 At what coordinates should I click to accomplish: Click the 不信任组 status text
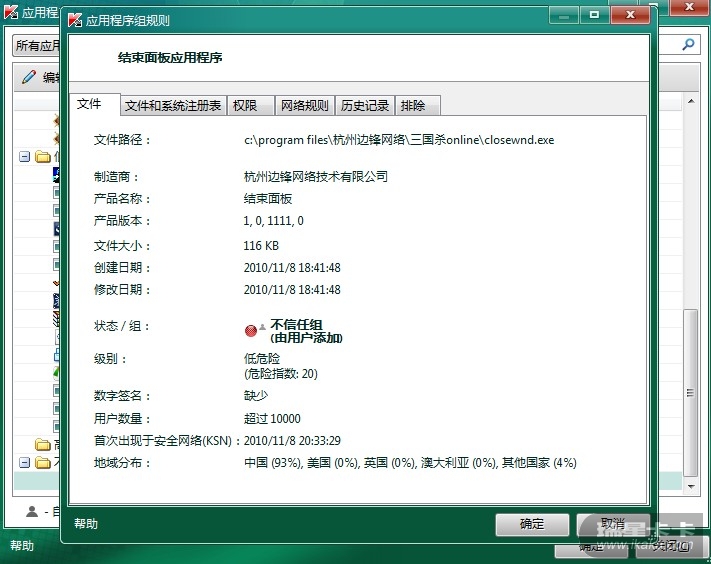[x=296, y=325]
